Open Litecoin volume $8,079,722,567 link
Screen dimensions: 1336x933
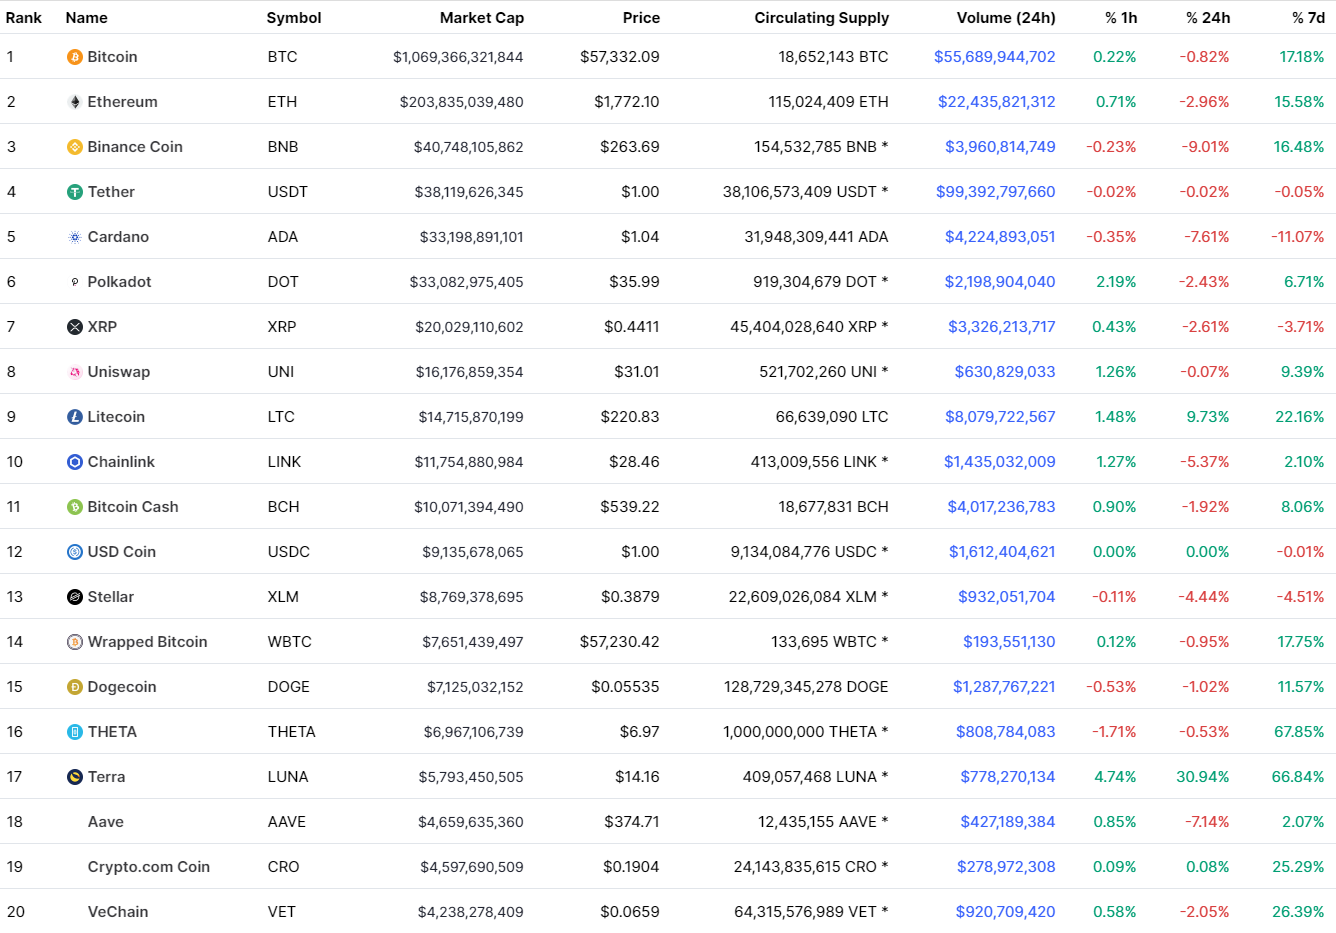(1000, 417)
